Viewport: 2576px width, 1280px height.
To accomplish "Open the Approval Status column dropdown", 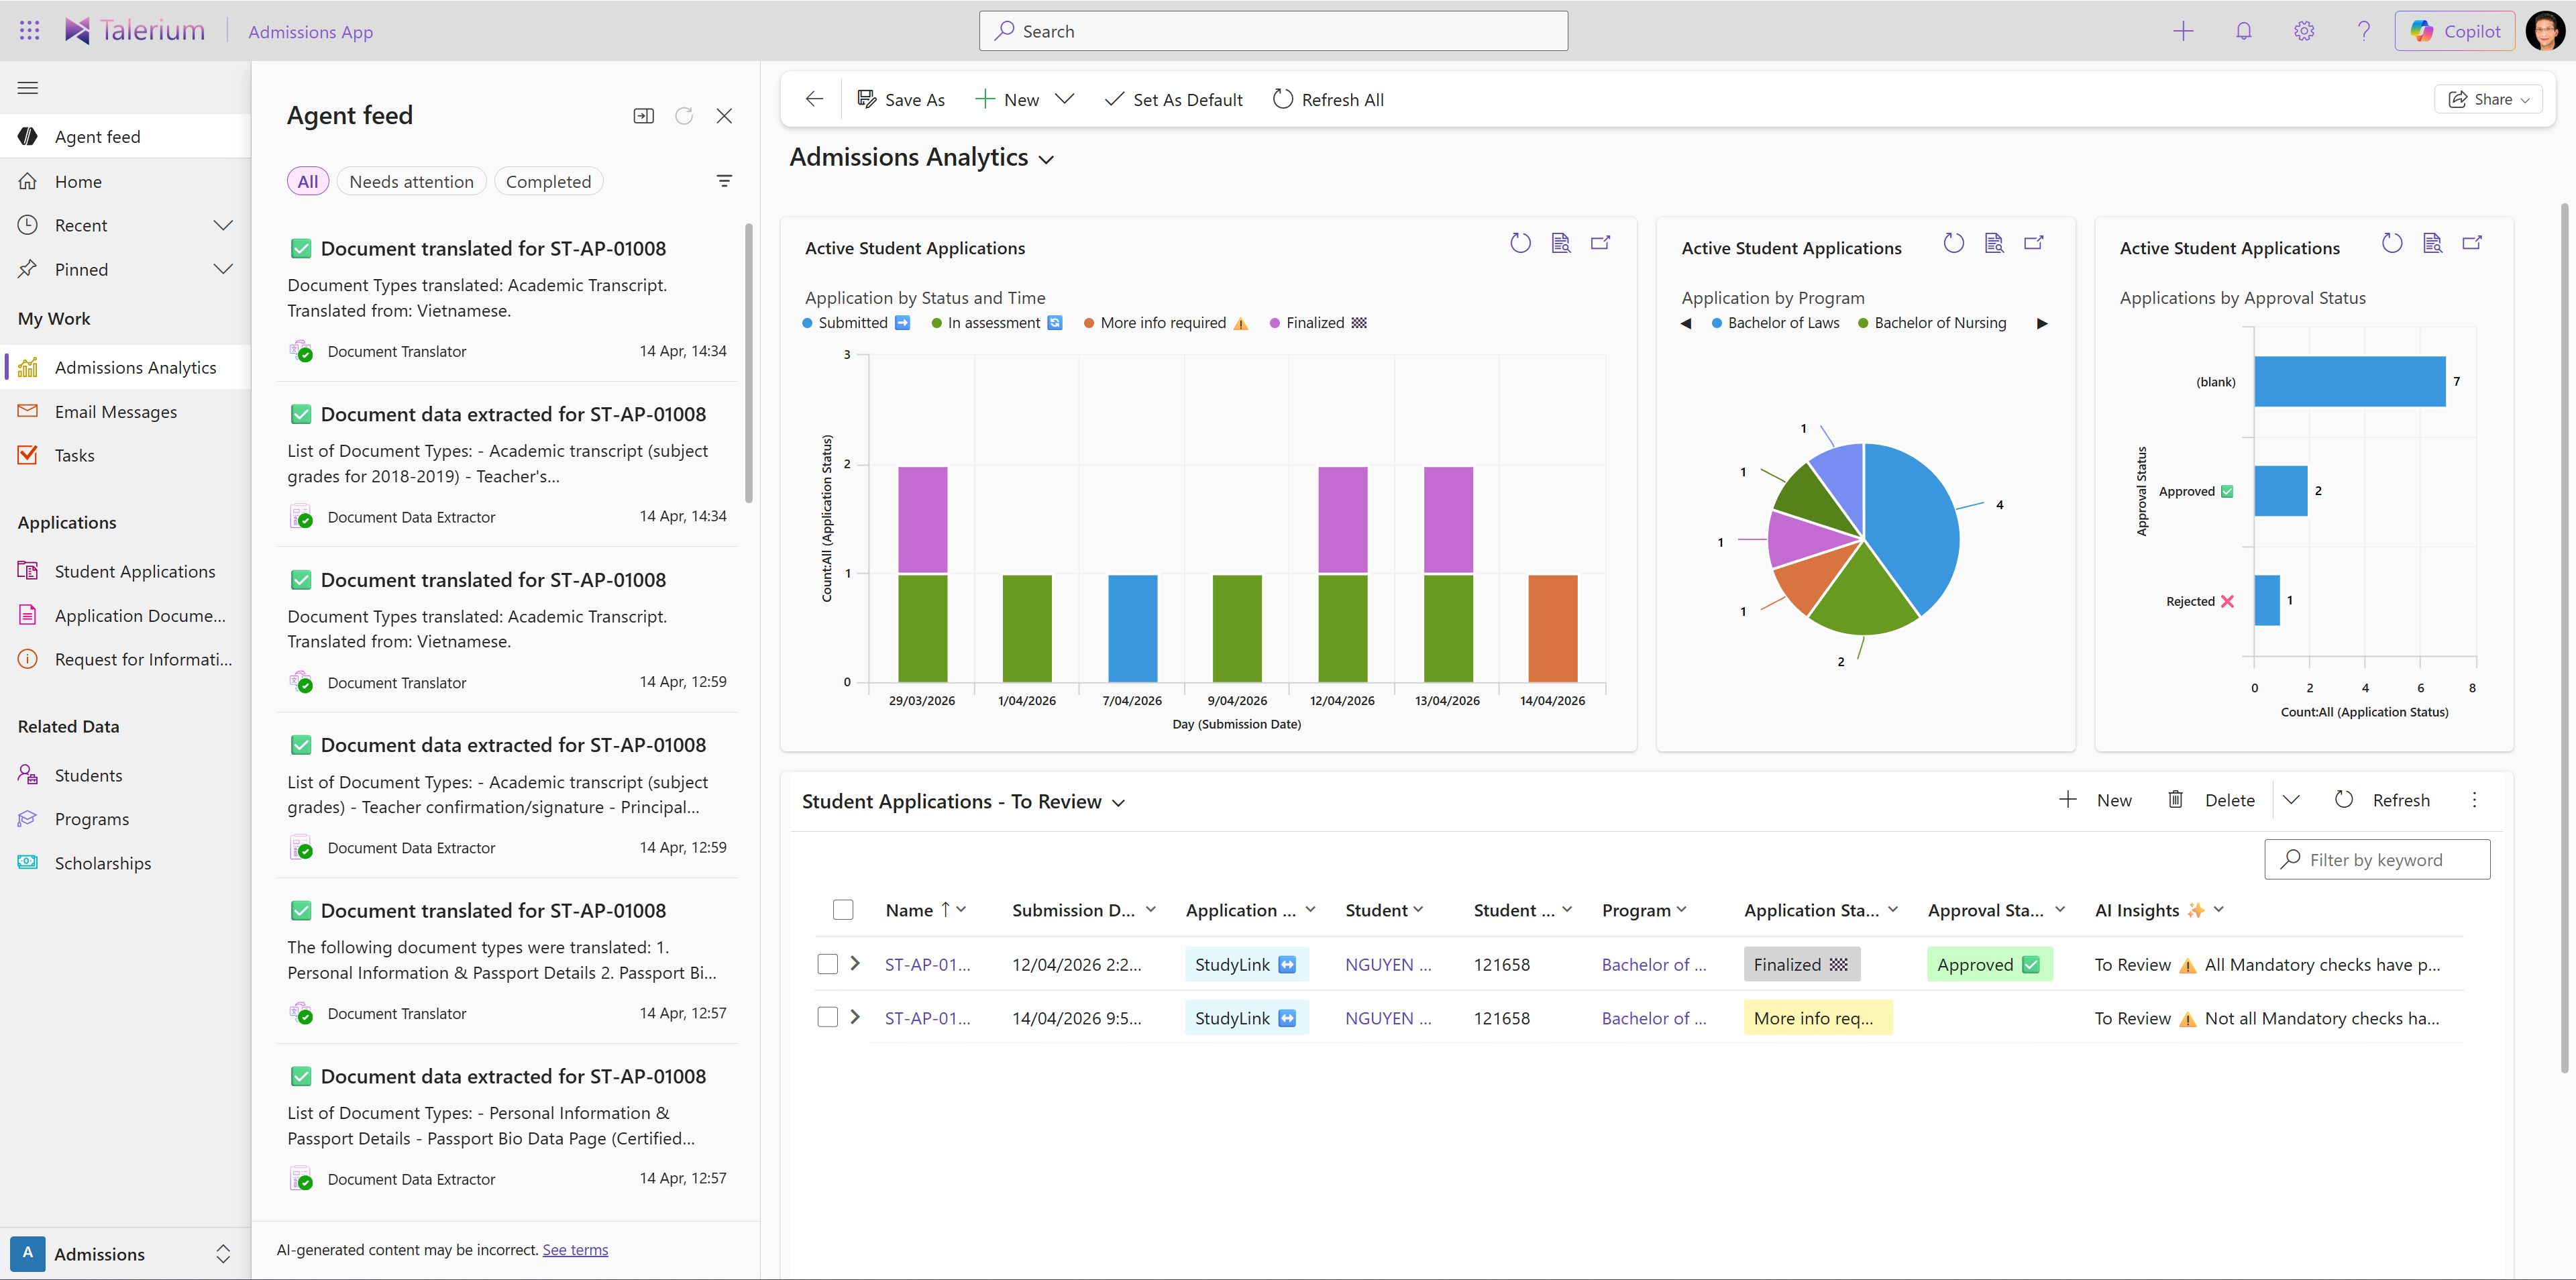I will [x=2061, y=909].
